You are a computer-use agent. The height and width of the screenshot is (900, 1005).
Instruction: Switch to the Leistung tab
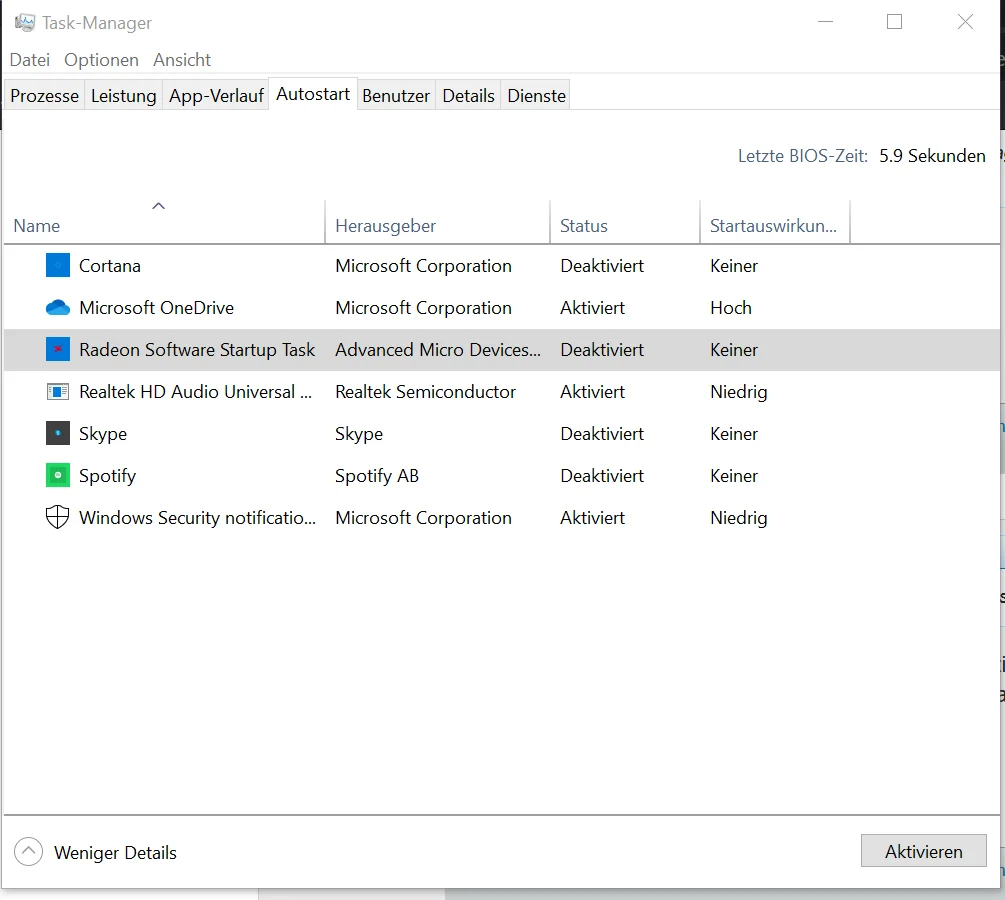123,96
